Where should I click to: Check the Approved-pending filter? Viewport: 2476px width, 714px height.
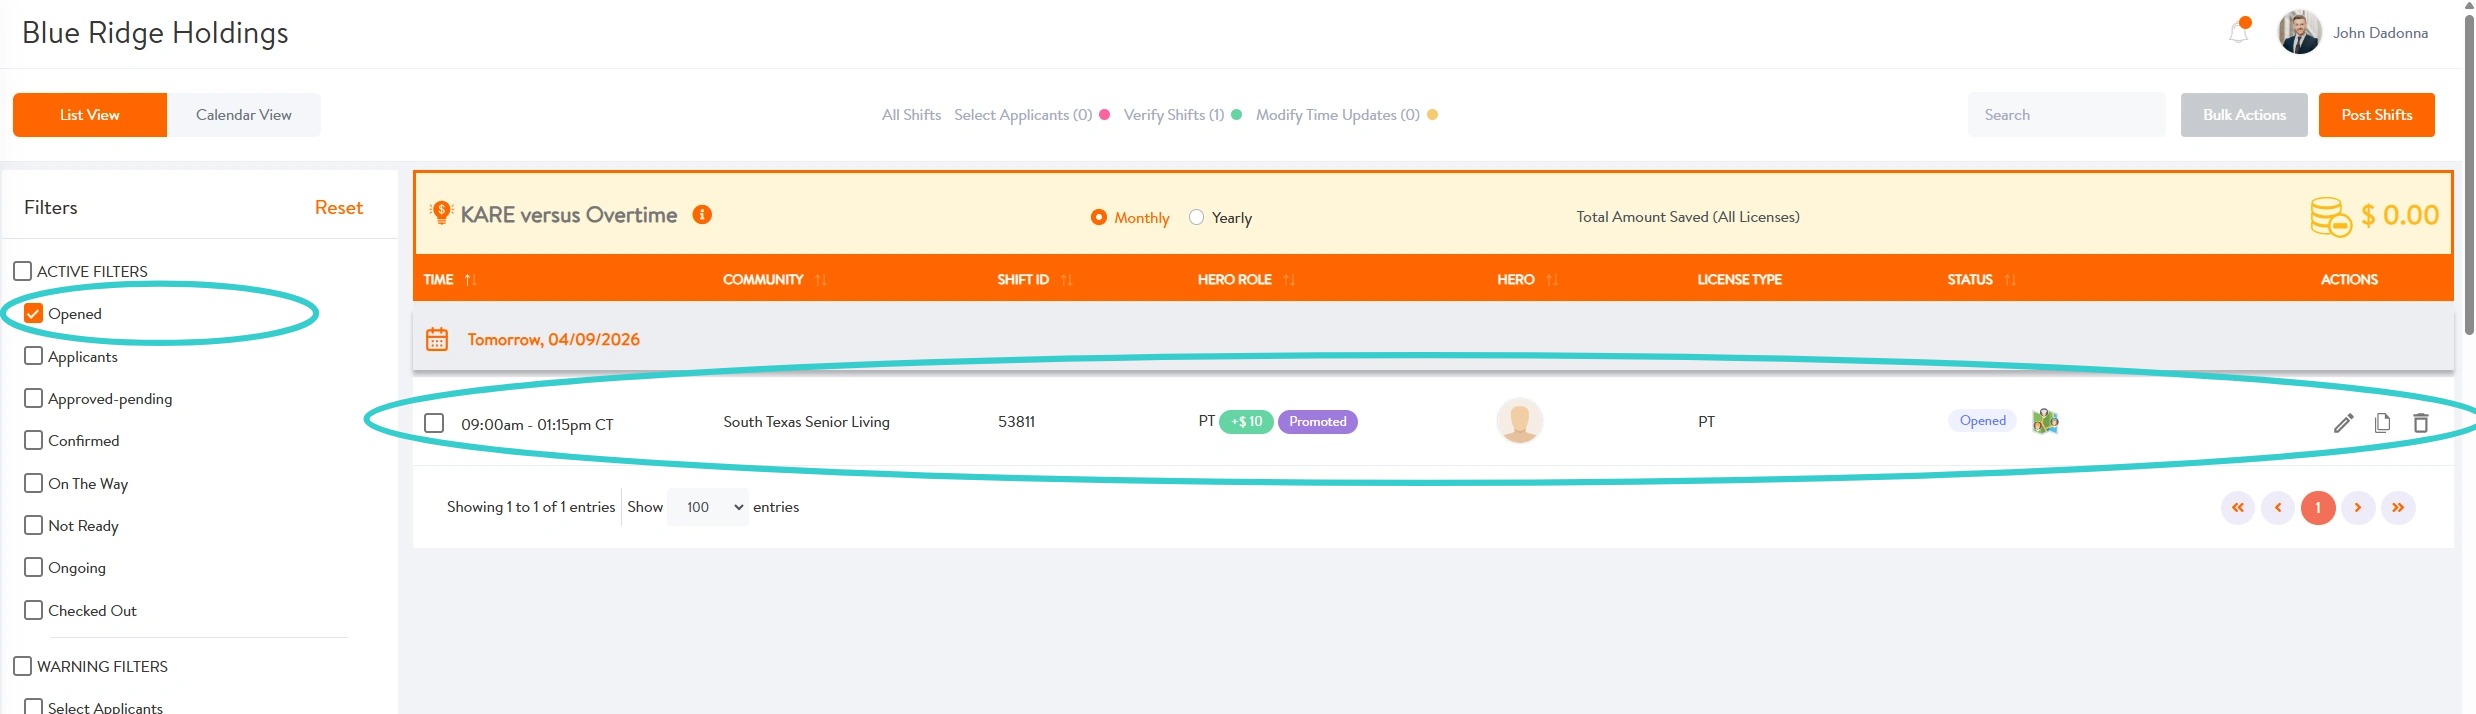(x=33, y=398)
